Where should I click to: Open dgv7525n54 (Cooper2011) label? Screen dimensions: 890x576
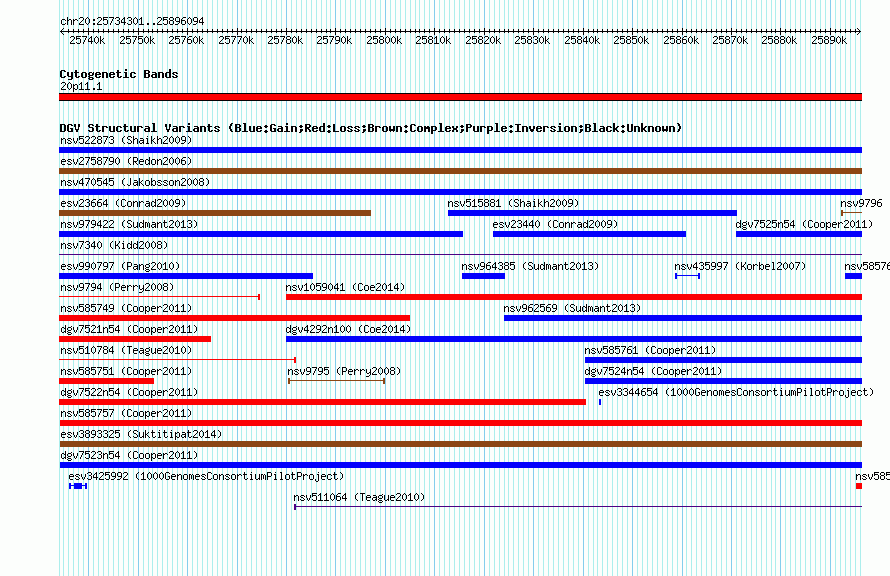tap(804, 224)
